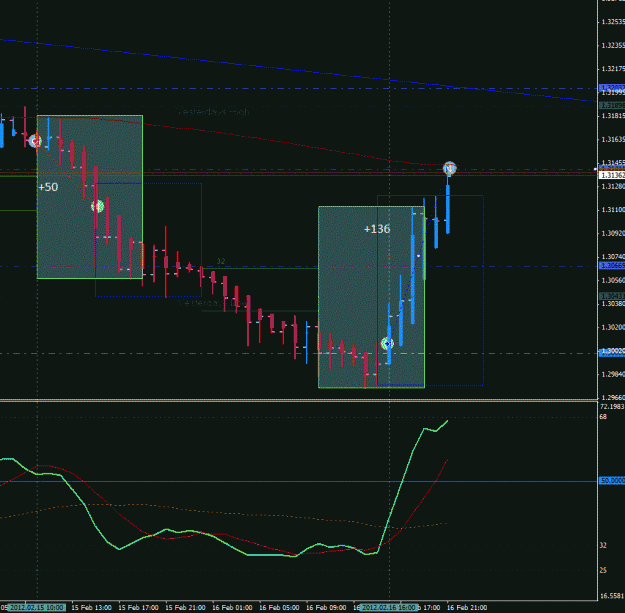Click the 68 indicator level value
Screen dimensions: 625x613
pyautogui.click(x=603, y=417)
